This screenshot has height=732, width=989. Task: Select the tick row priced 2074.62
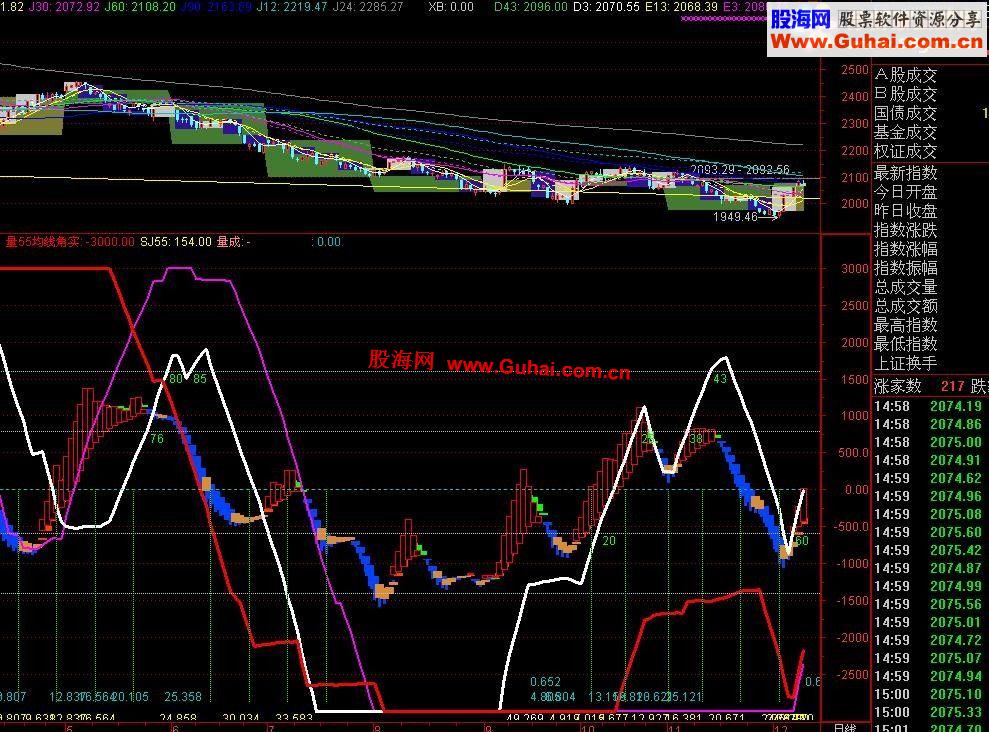point(930,478)
